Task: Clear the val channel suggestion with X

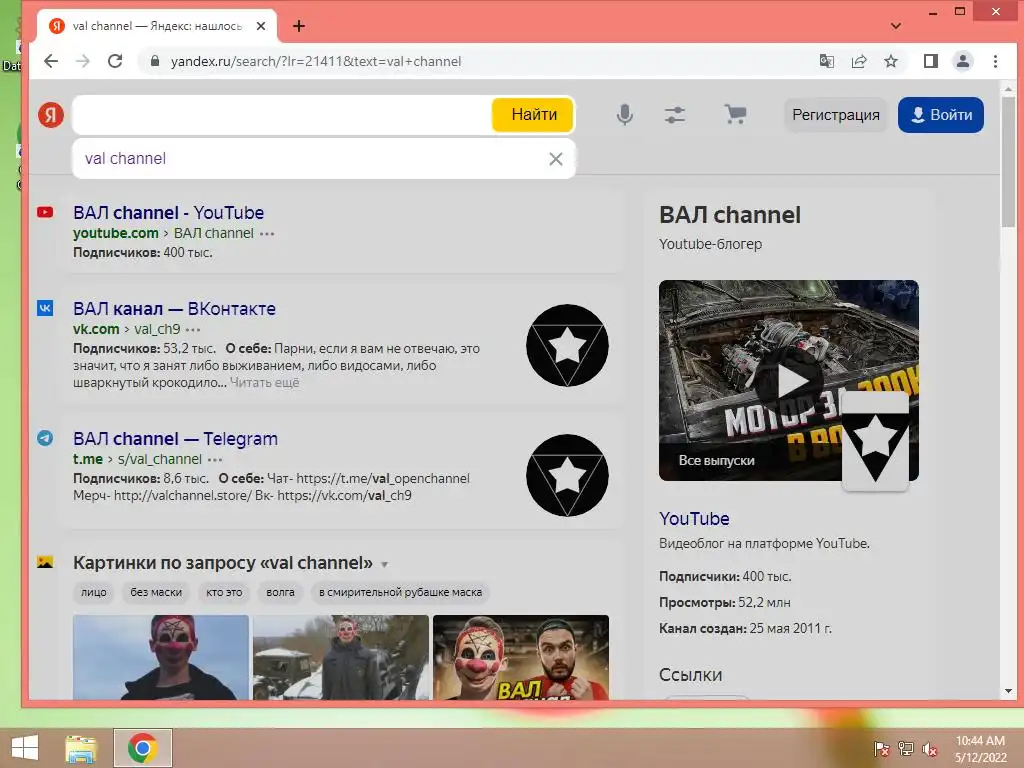Action: (556, 159)
